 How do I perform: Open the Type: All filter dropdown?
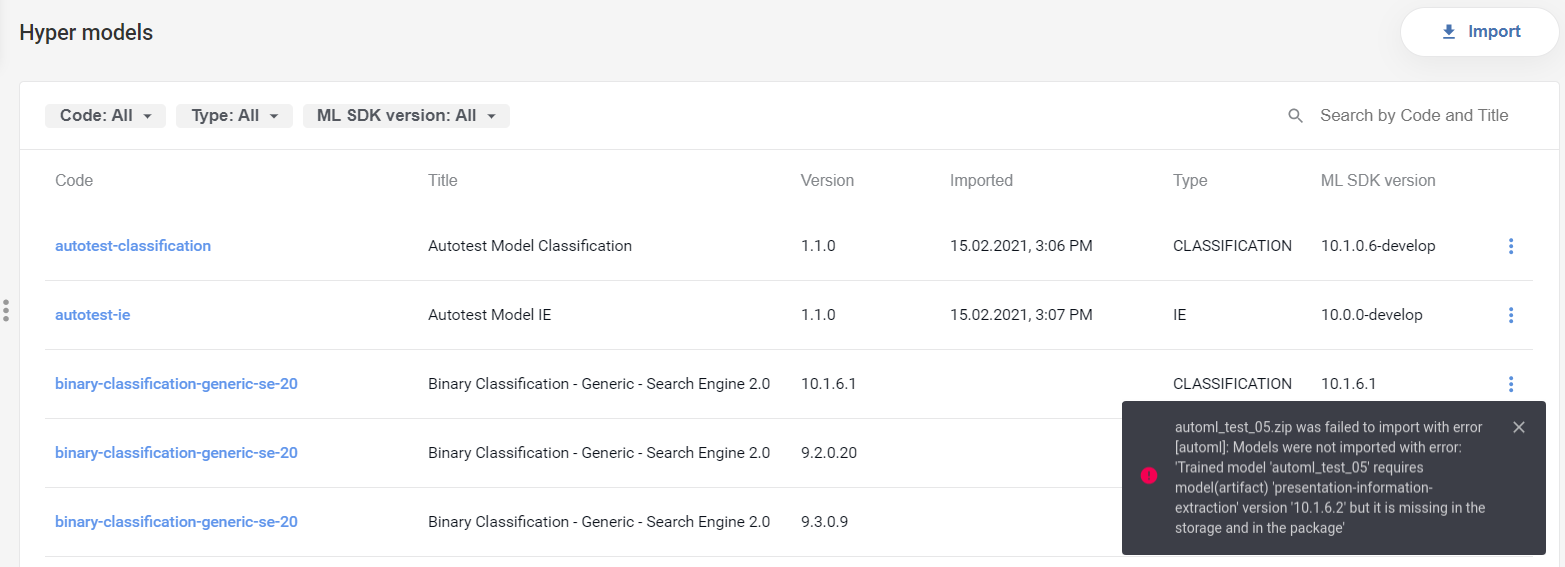pos(234,116)
